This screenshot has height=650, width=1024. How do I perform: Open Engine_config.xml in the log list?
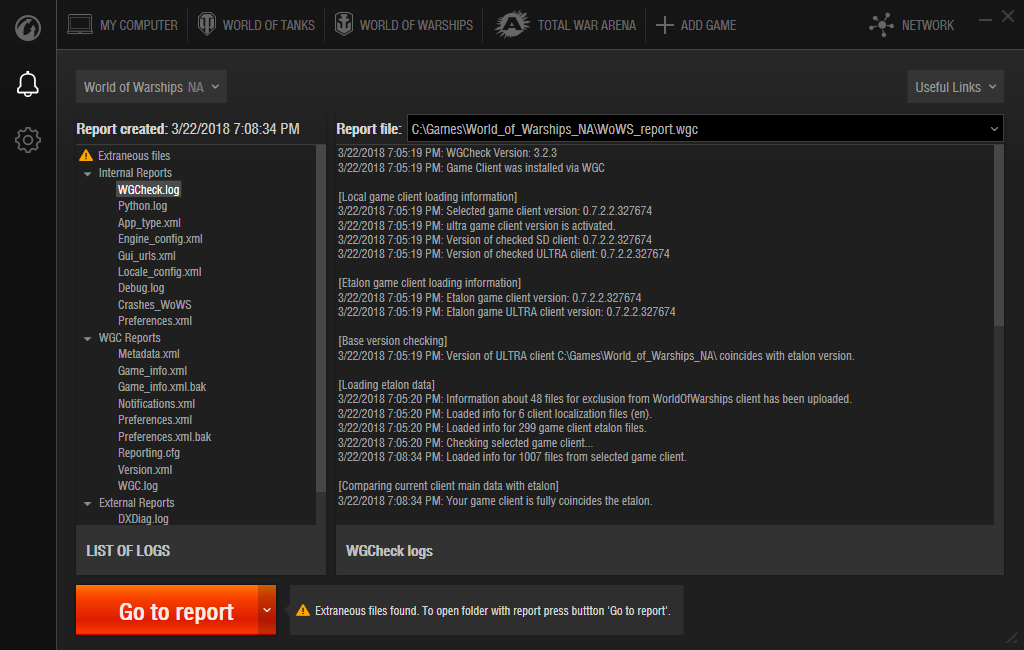click(x=160, y=239)
